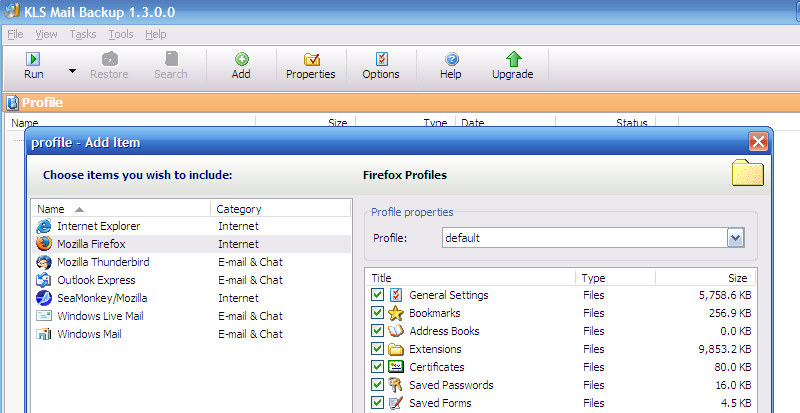This screenshot has width=800, height=413.
Task: Sort items by Size column in Add Item dialog
Action: (705, 278)
